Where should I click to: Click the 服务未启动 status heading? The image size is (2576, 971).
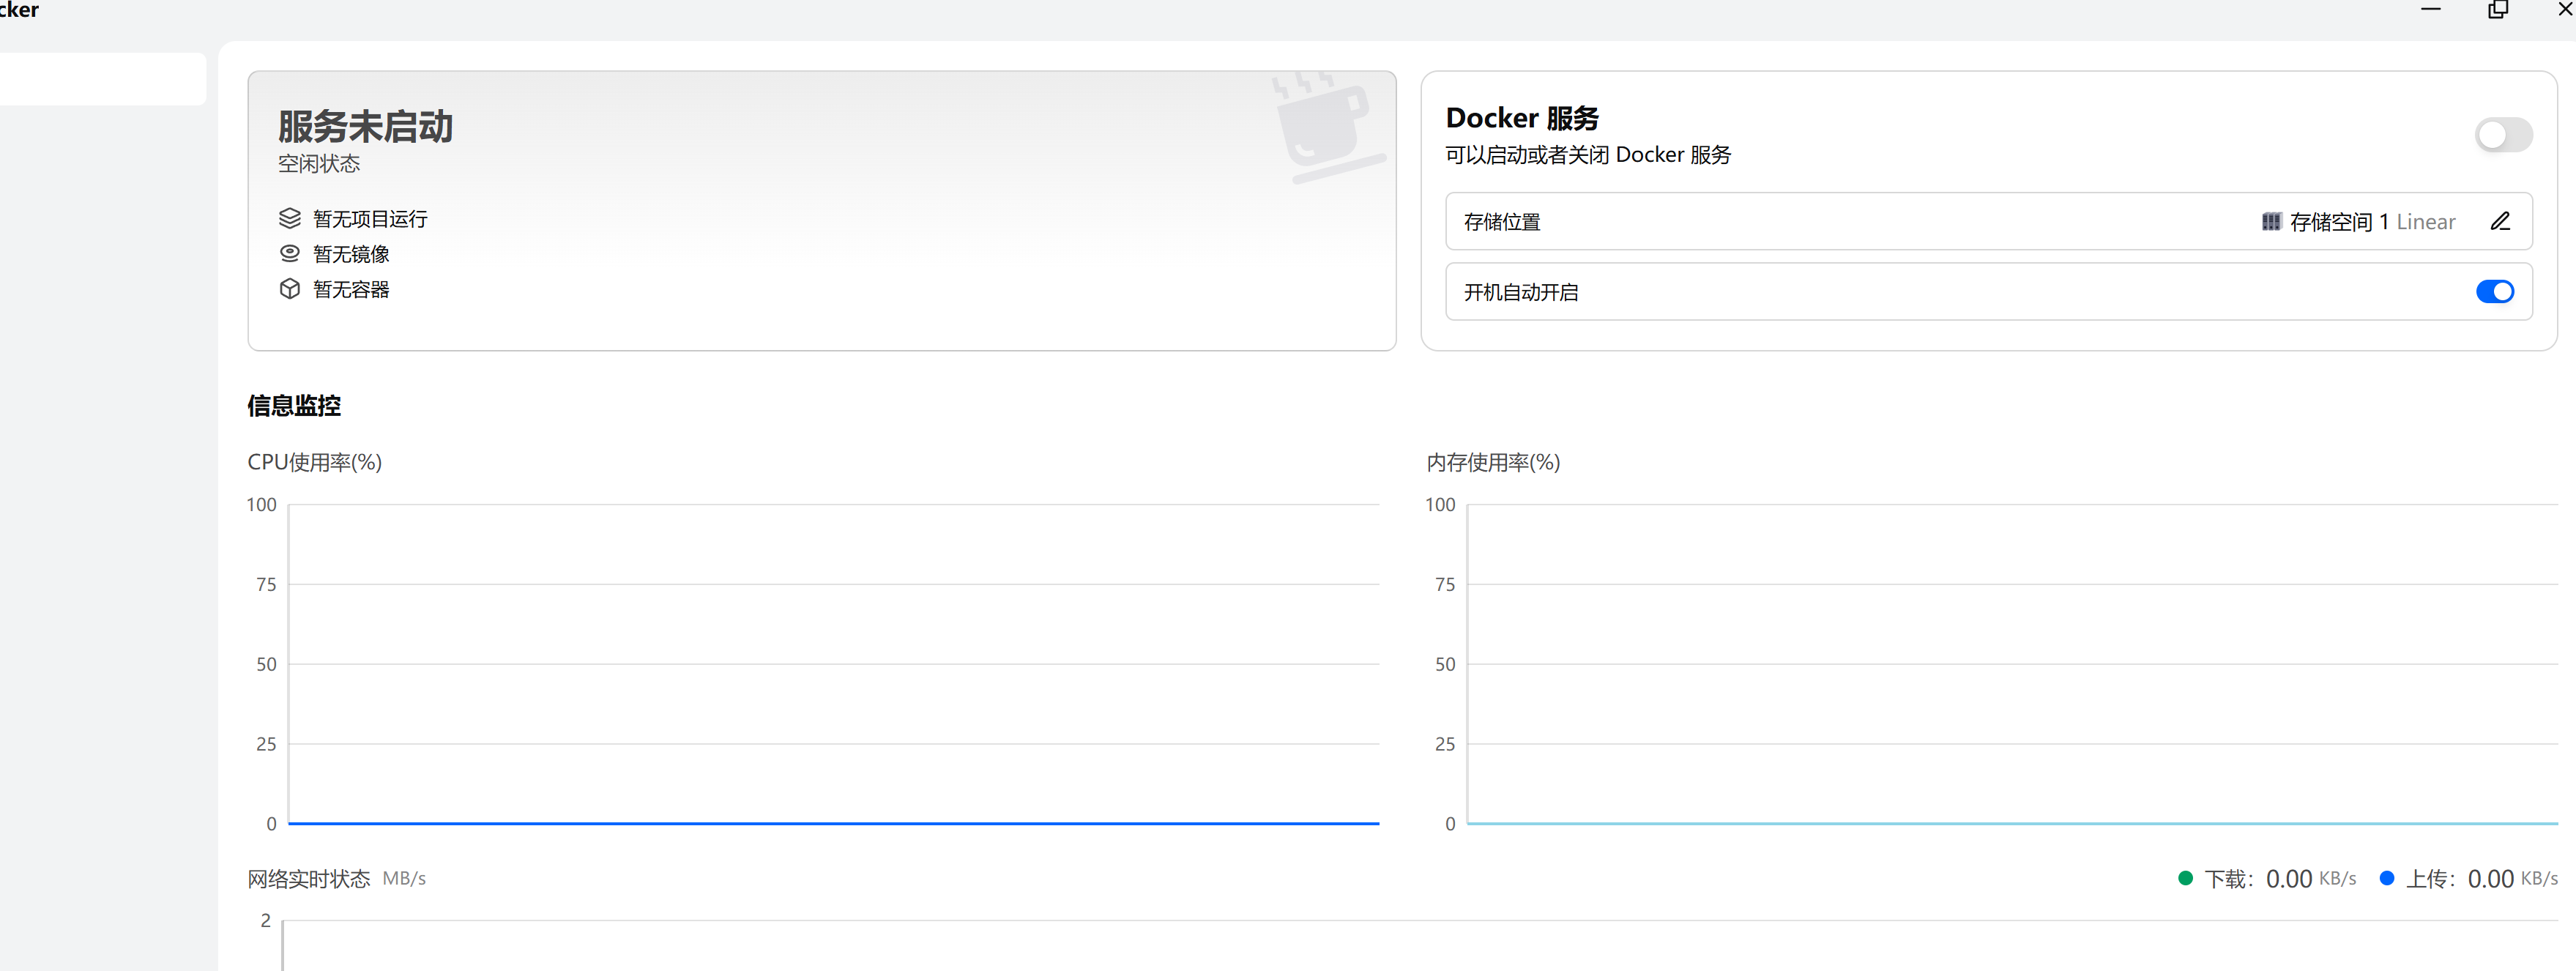(x=365, y=127)
